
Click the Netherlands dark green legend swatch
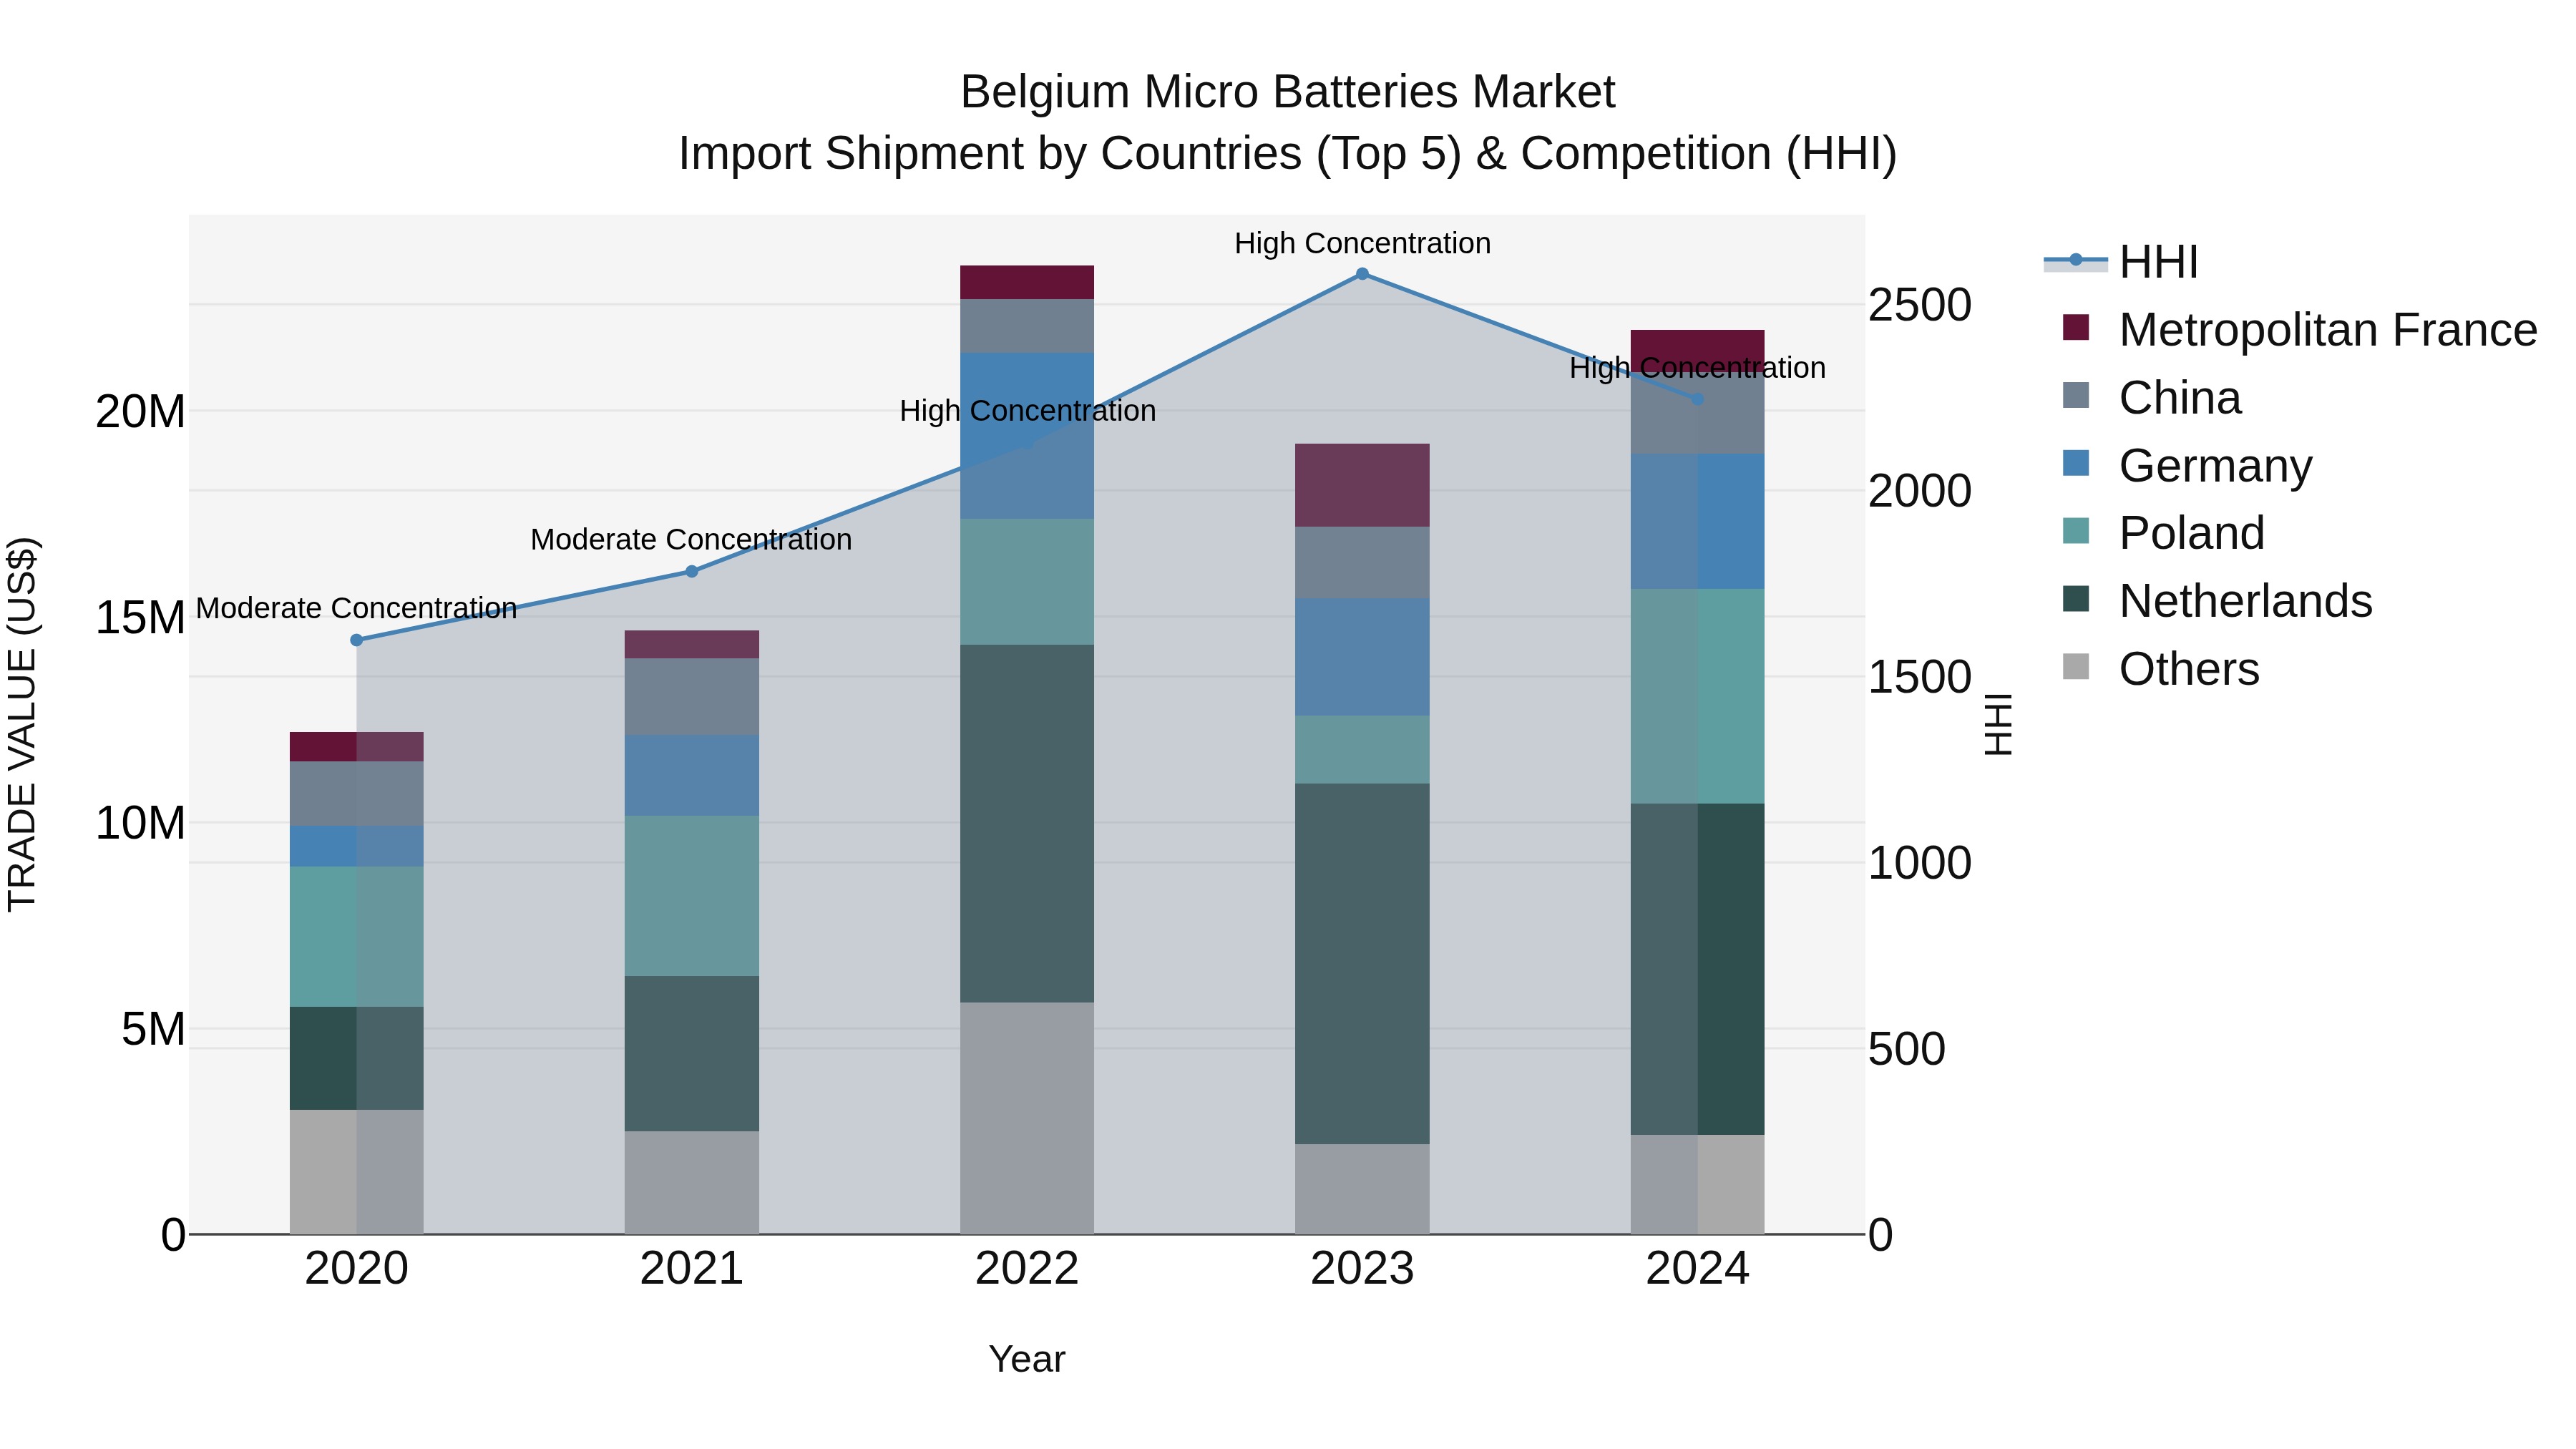[2076, 599]
